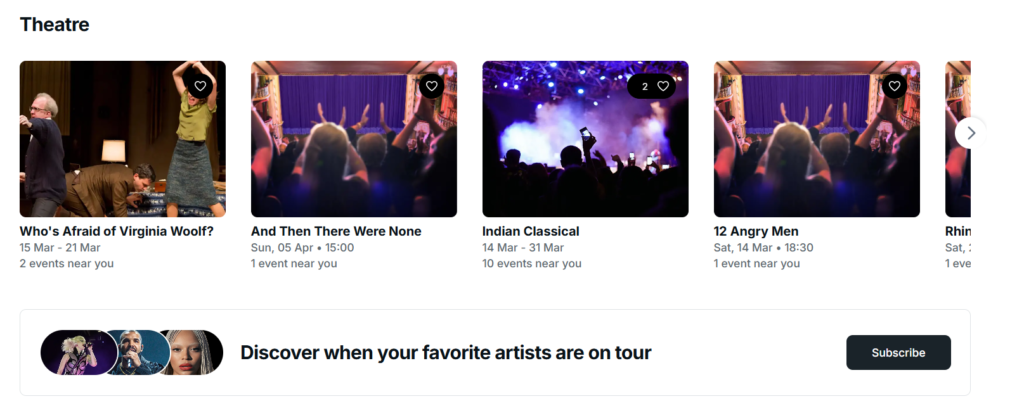Select the Indian Classical title link
Image resolution: width=1024 pixels, height=413 pixels.
[531, 231]
